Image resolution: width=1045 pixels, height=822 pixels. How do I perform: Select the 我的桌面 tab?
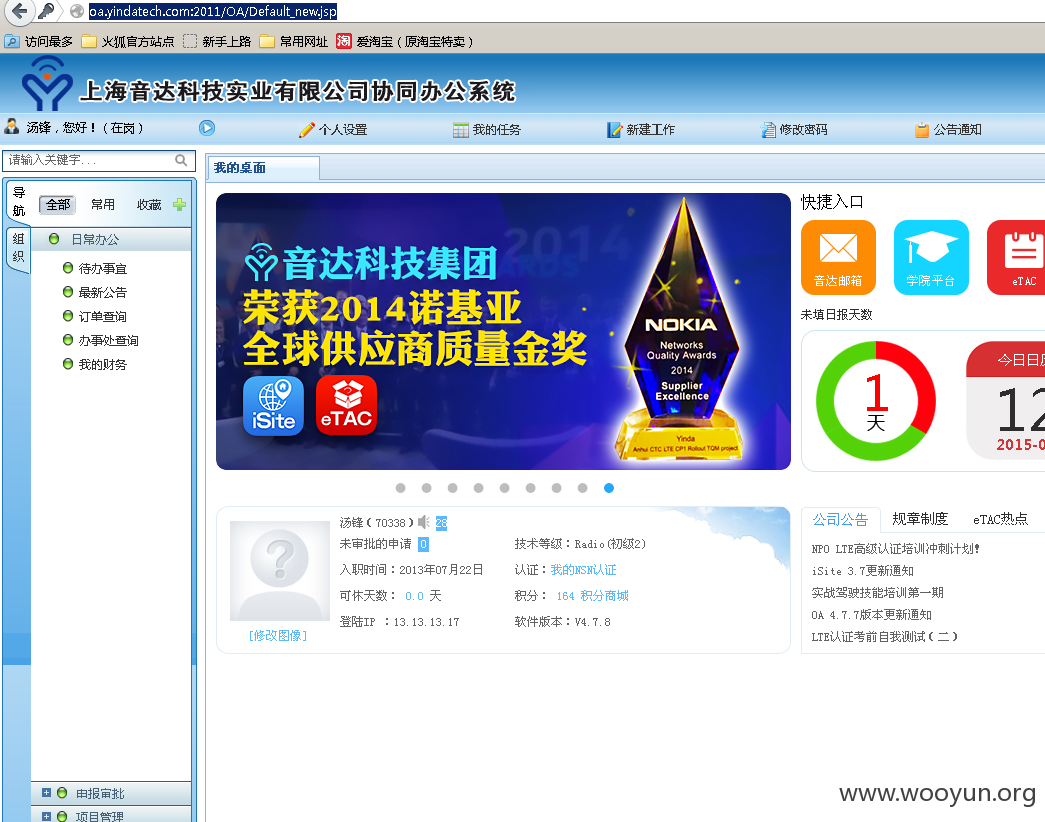(x=263, y=168)
